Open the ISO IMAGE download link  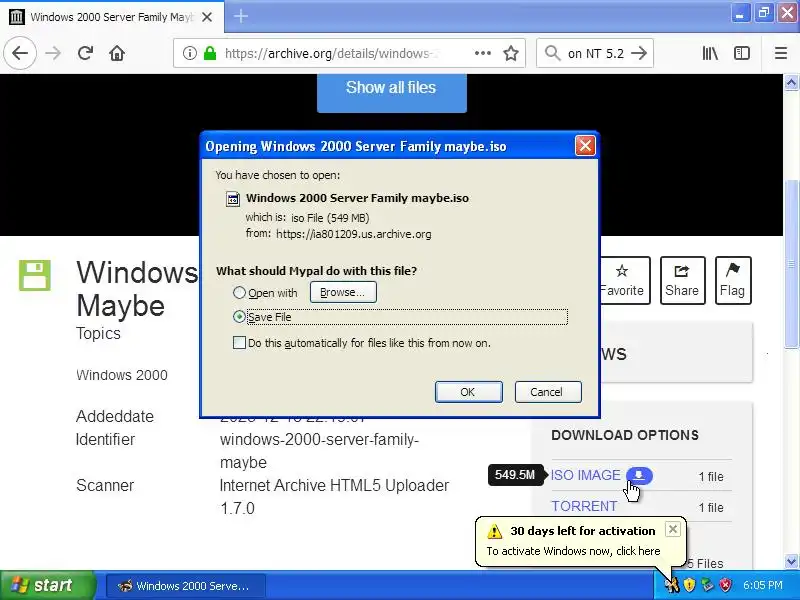(x=586, y=475)
